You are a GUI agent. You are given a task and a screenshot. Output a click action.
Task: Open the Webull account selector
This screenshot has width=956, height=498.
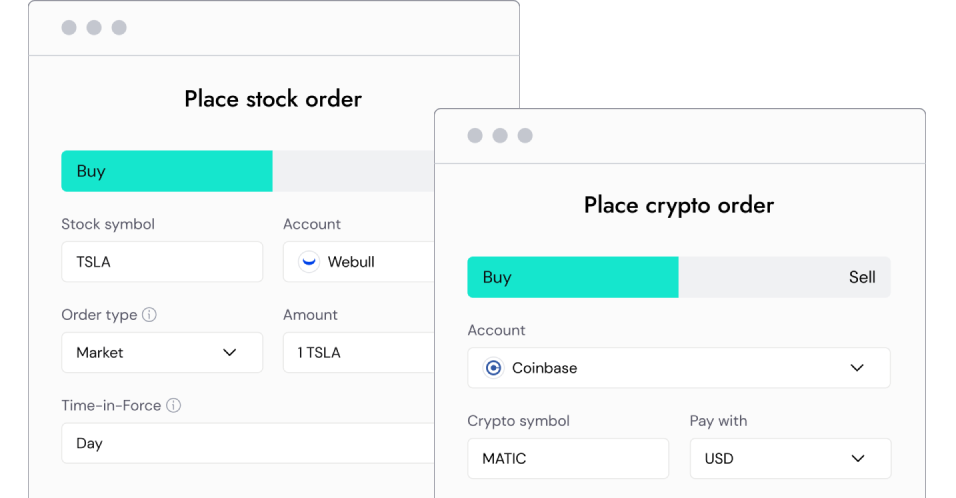pyautogui.click(x=360, y=262)
